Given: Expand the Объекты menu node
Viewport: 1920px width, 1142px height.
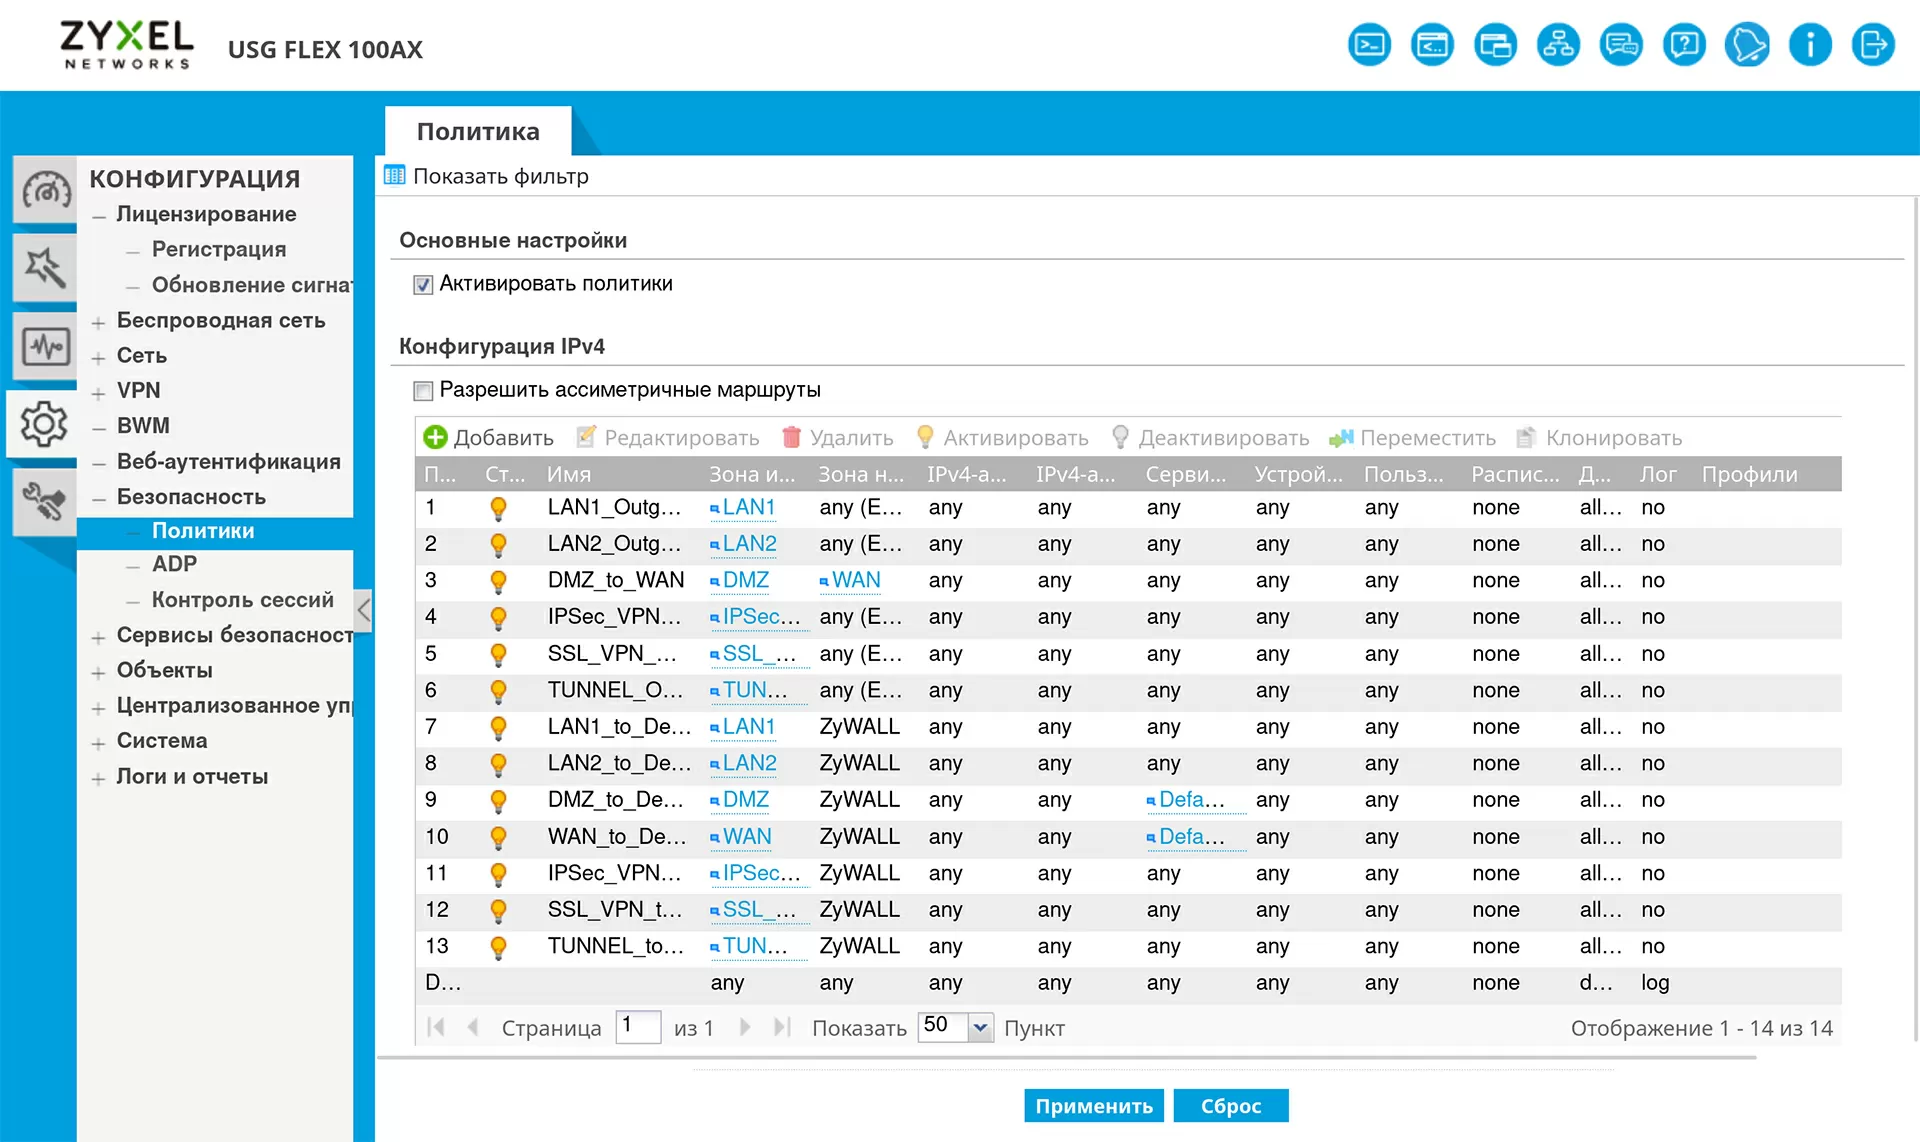Looking at the screenshot, I should (x=98, y=672).
